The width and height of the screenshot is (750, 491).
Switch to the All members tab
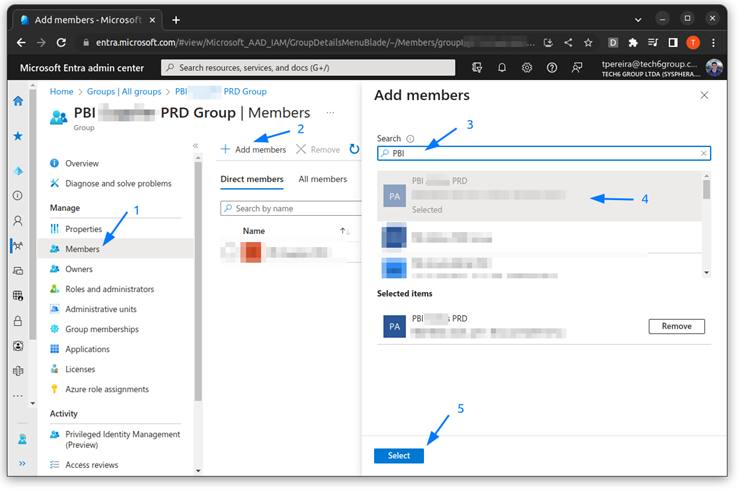tap(322, 179)
